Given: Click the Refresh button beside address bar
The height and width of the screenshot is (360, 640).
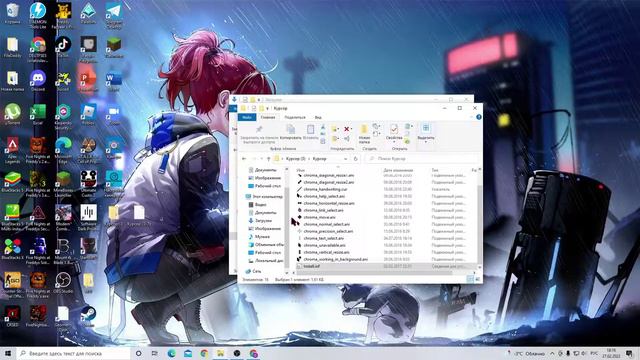Looking at the screenshot, I should [x=356, y=158].
